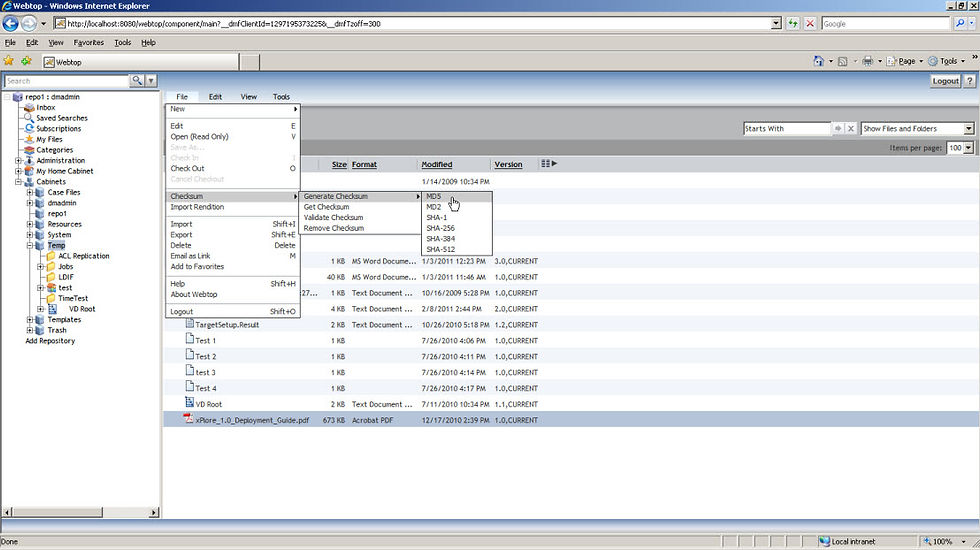Click the Stop loading icon

coord(810,24)
